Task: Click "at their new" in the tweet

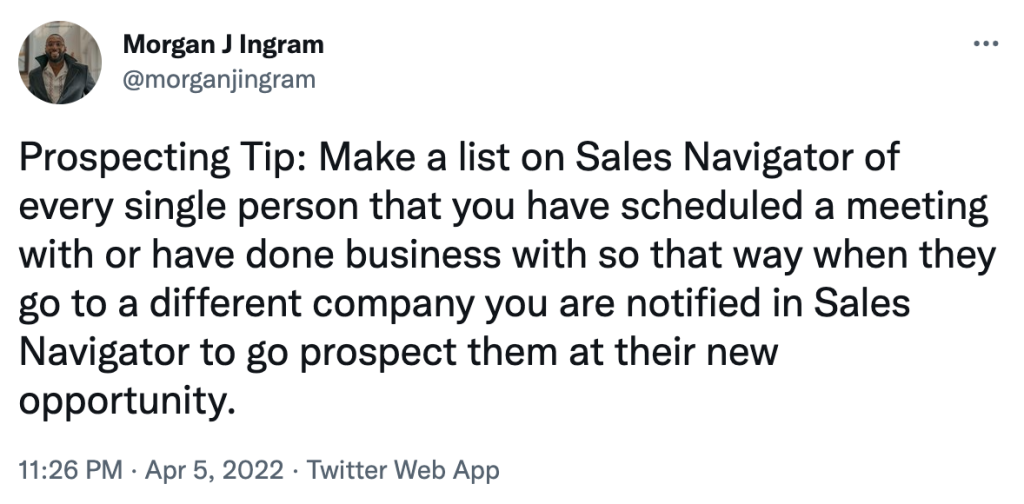Action: (673, 351)
